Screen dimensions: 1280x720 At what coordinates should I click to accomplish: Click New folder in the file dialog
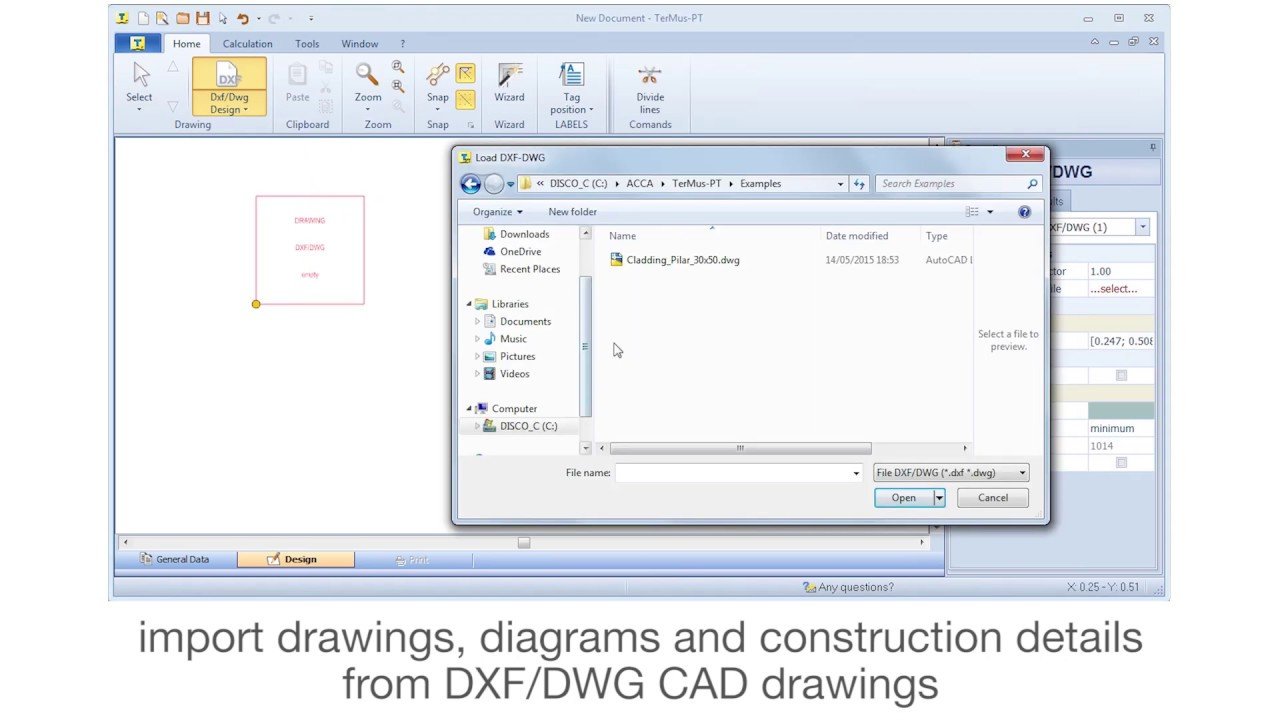(573, 212)
